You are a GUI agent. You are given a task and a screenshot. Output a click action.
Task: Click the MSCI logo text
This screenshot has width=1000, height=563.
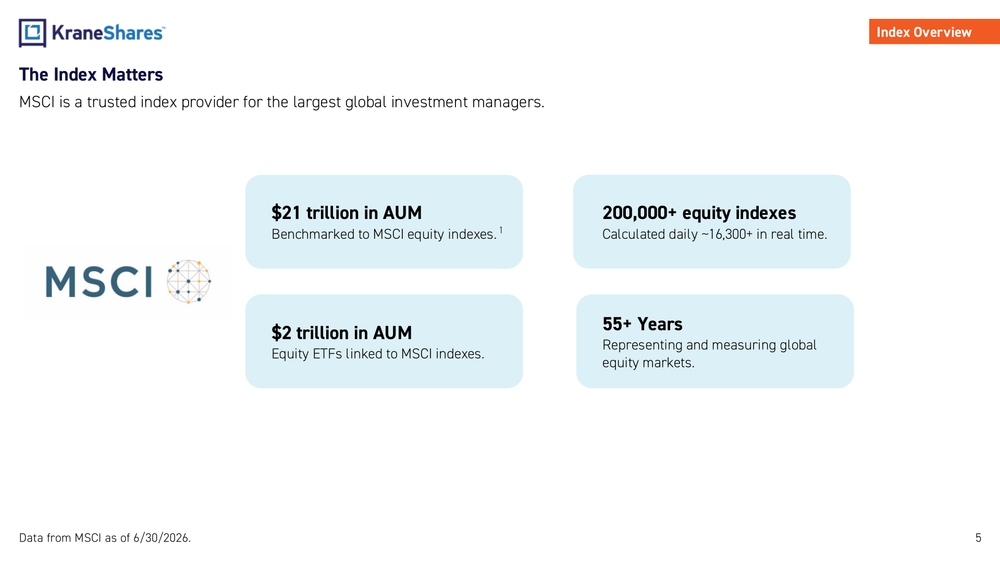tap(99, 282)
